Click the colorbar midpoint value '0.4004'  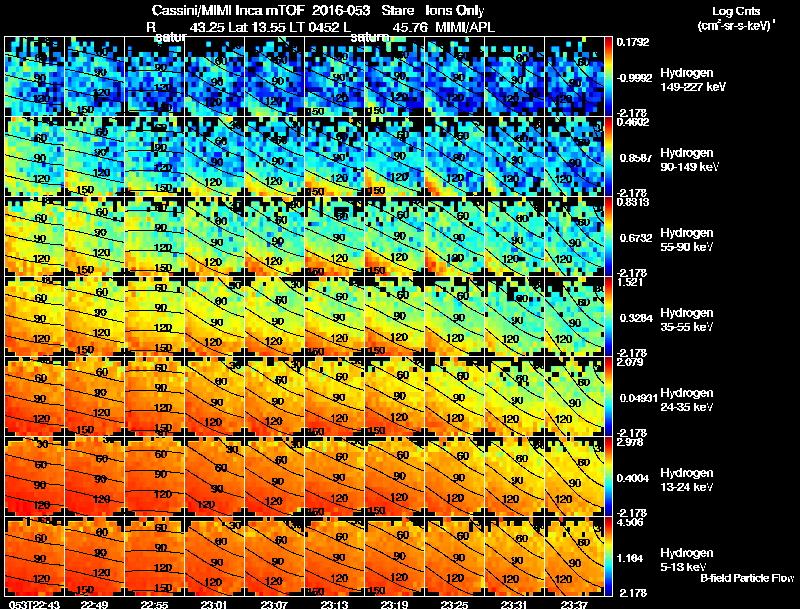tap(636, 478)
